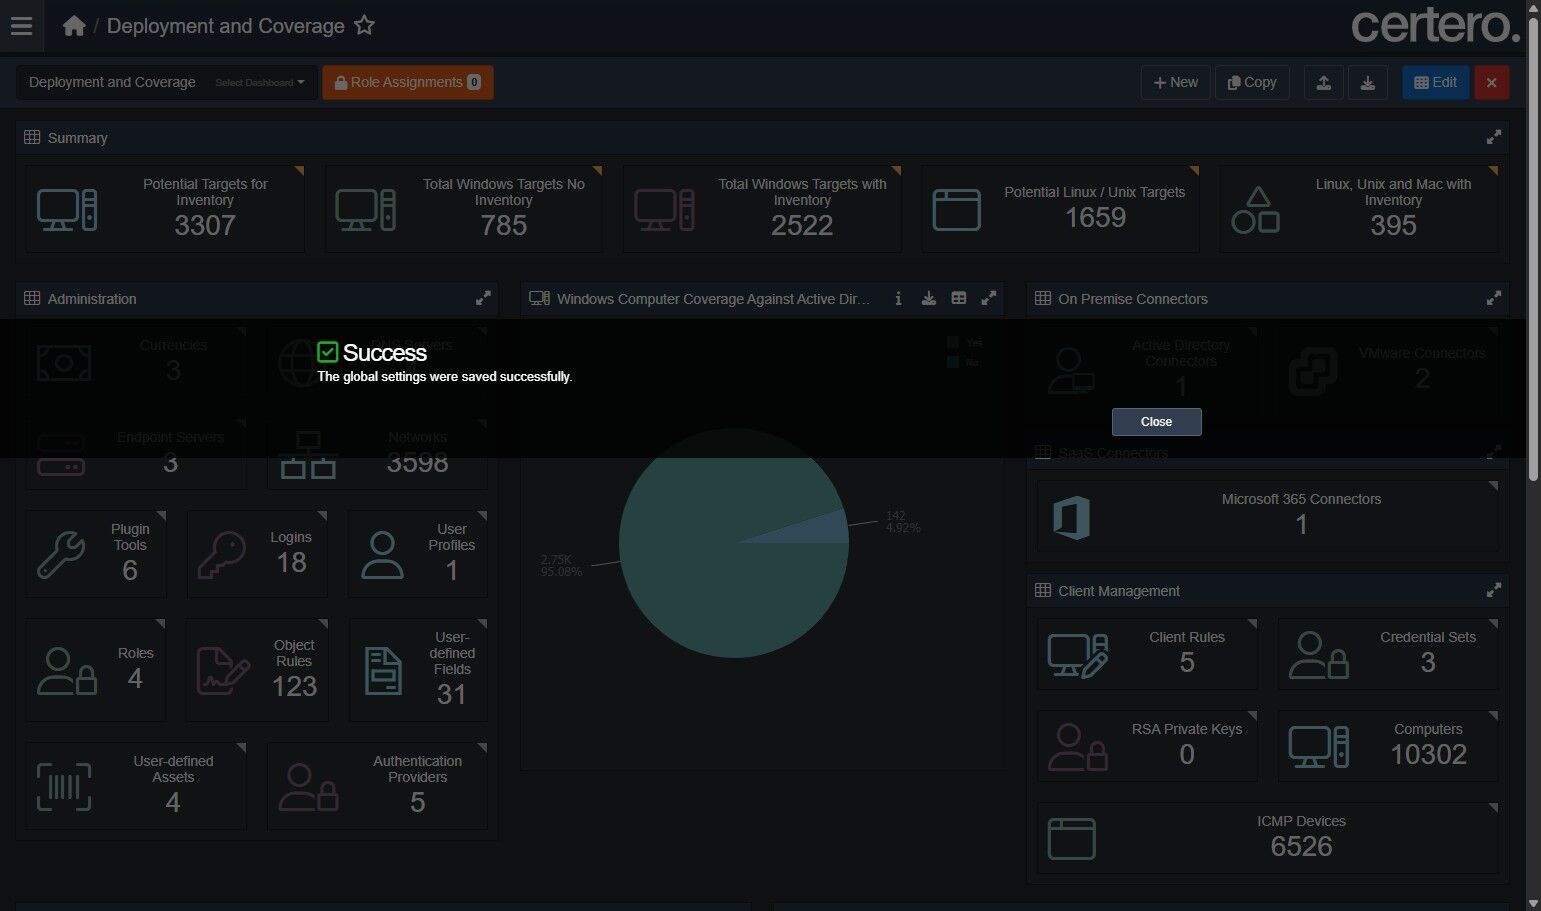The width and height of the screenshot is (1541, 911).
Task: Open the Client Rules tile
Action: pos(1147,653)
